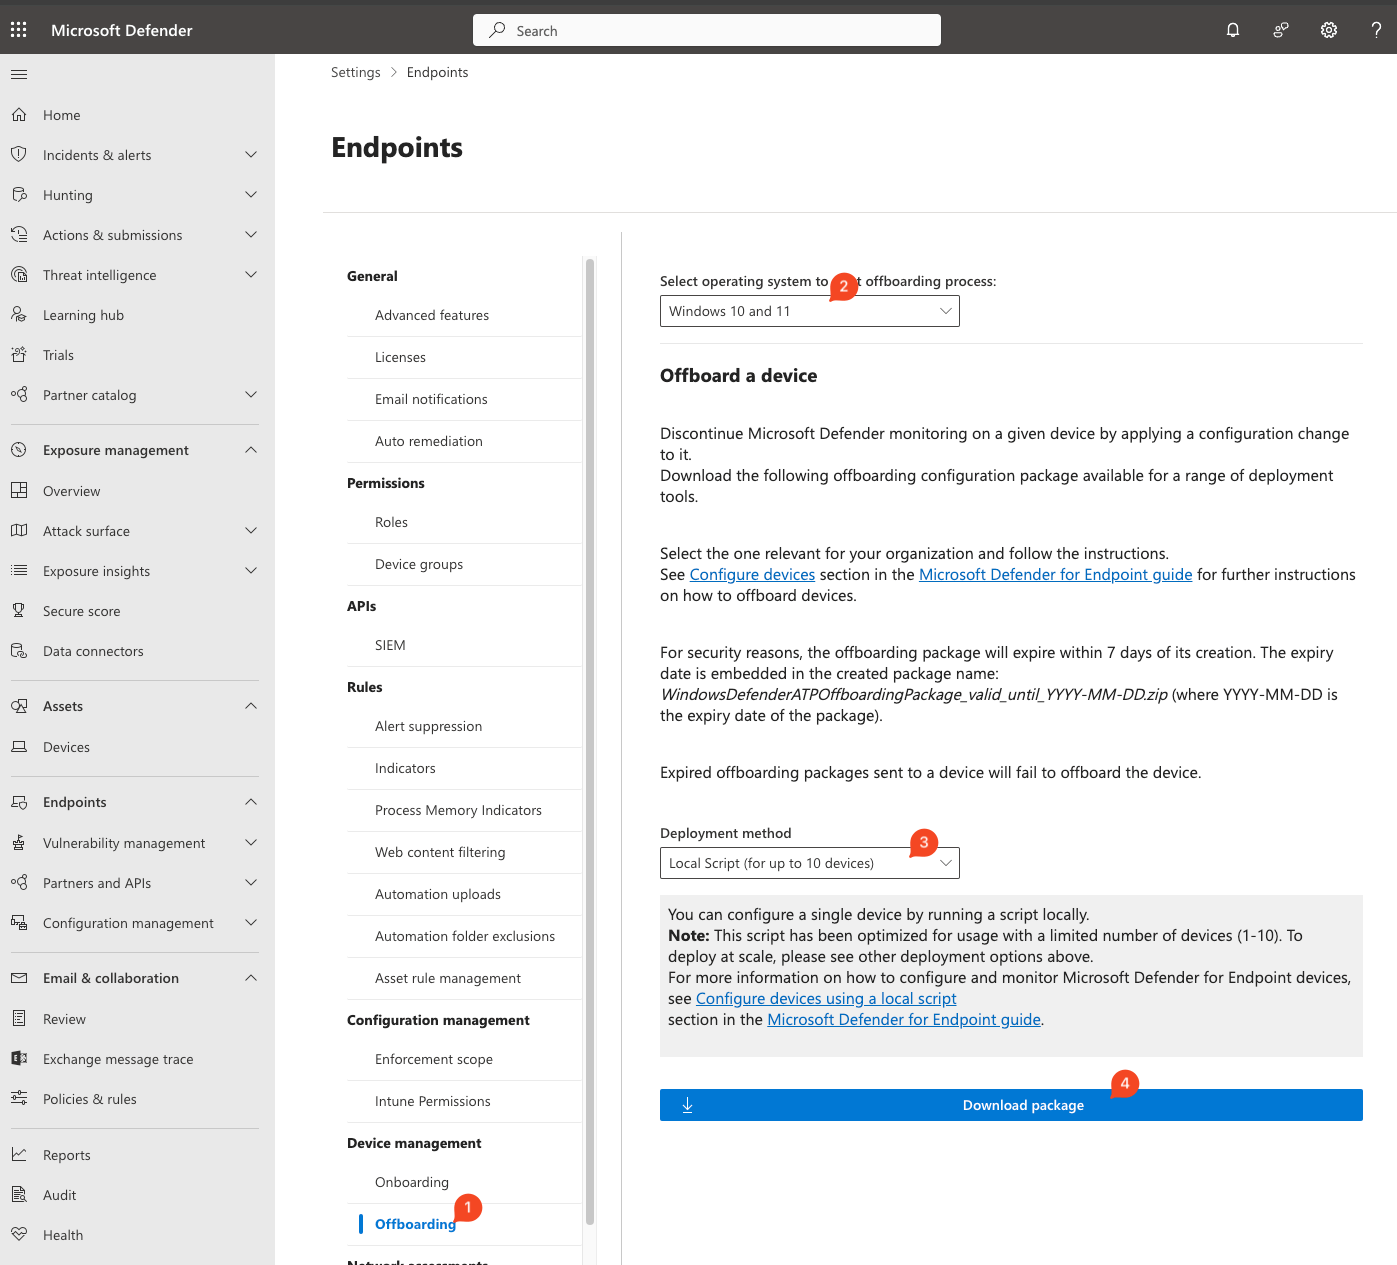Click the Download package button
1397x1265 pixels.
(x=1010, y=1105)
